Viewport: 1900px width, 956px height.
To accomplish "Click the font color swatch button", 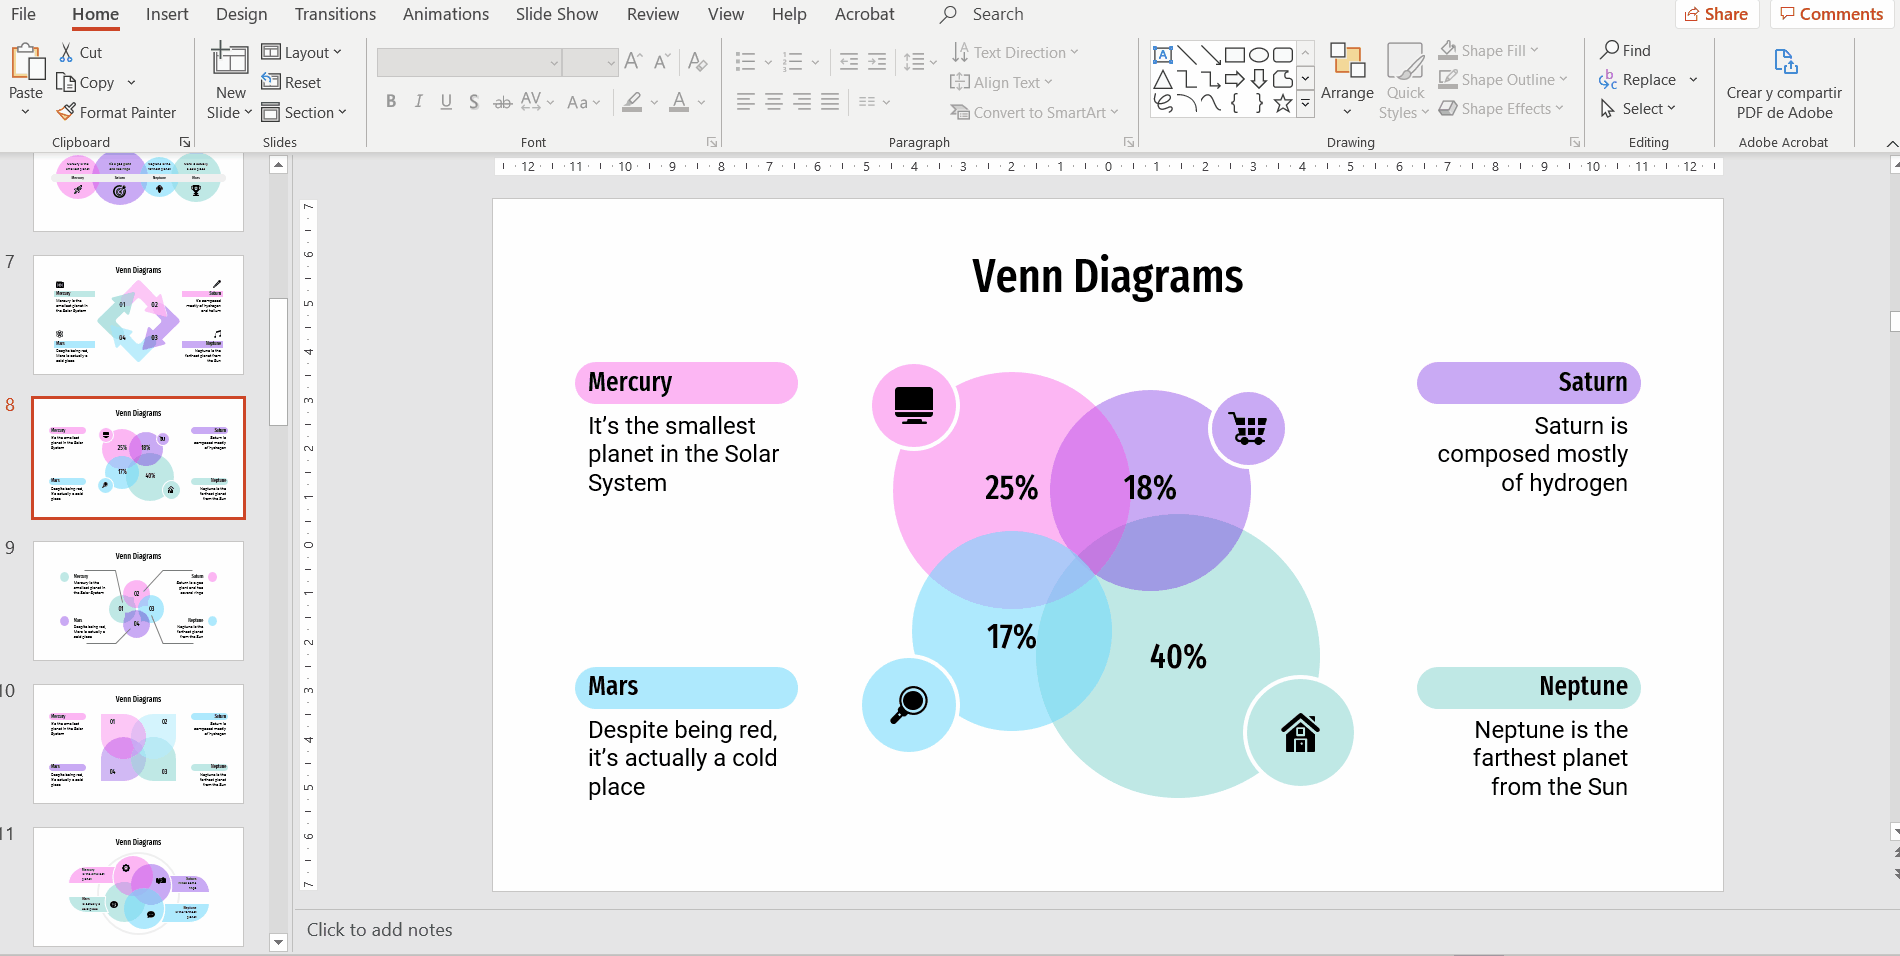I will pyautogui.click(x=679, y=102).
